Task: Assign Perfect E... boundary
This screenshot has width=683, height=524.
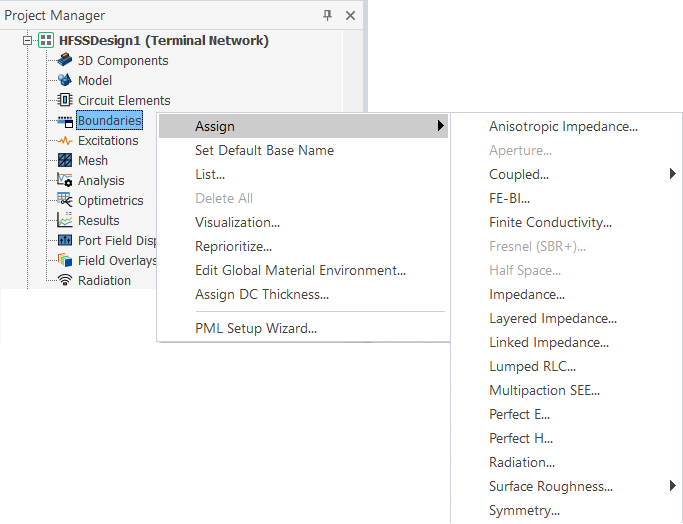Action: [x=519, y=414]
